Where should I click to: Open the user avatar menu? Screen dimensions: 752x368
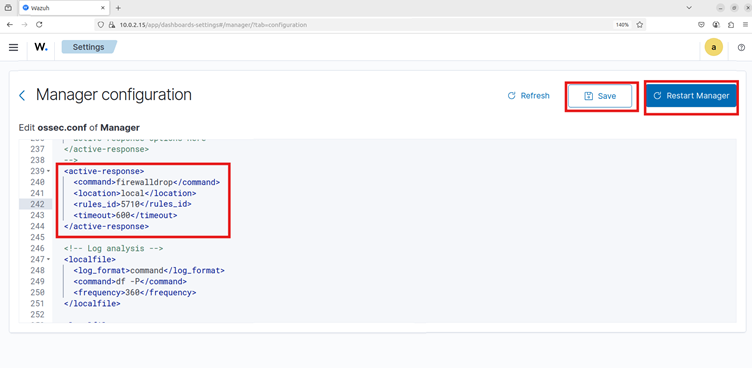714,47
